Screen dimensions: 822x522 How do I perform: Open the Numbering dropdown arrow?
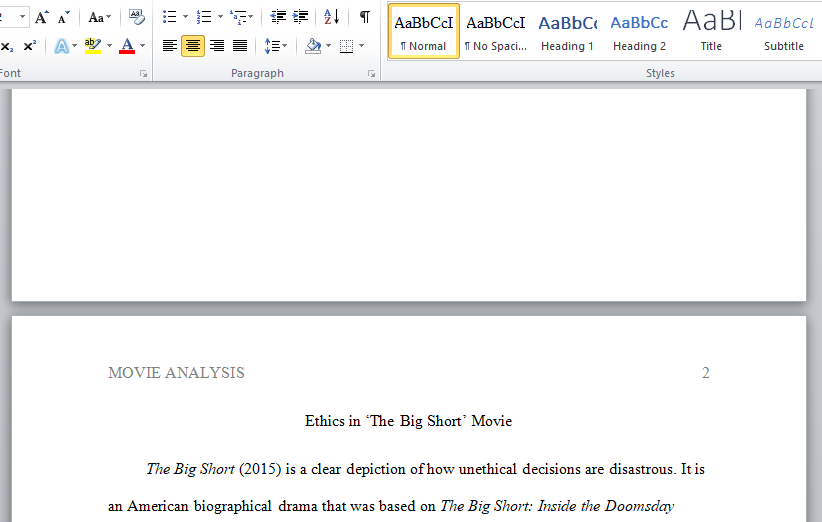220,17
